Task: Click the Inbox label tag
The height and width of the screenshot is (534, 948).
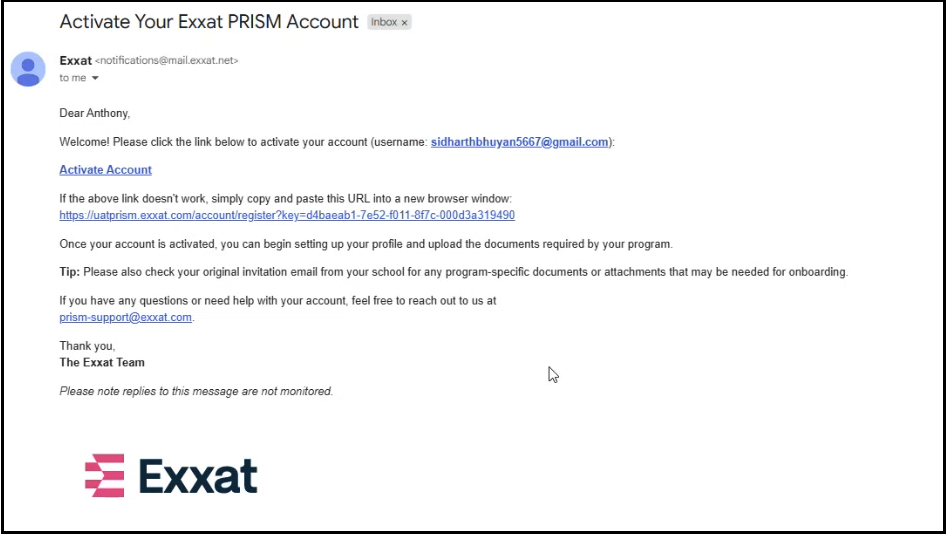Action: (x=384, y=22)
